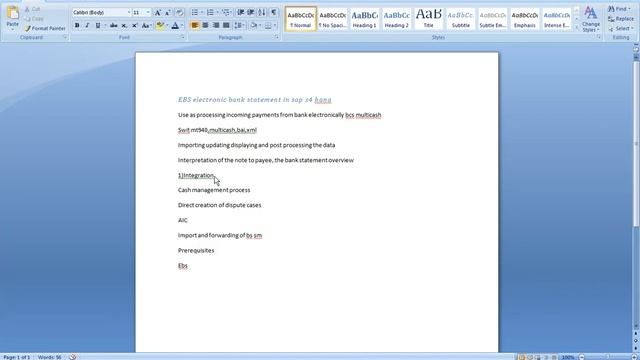Apply the Subtitle style
The height and width of the screenshot is (360, 640).
point(460,19)
